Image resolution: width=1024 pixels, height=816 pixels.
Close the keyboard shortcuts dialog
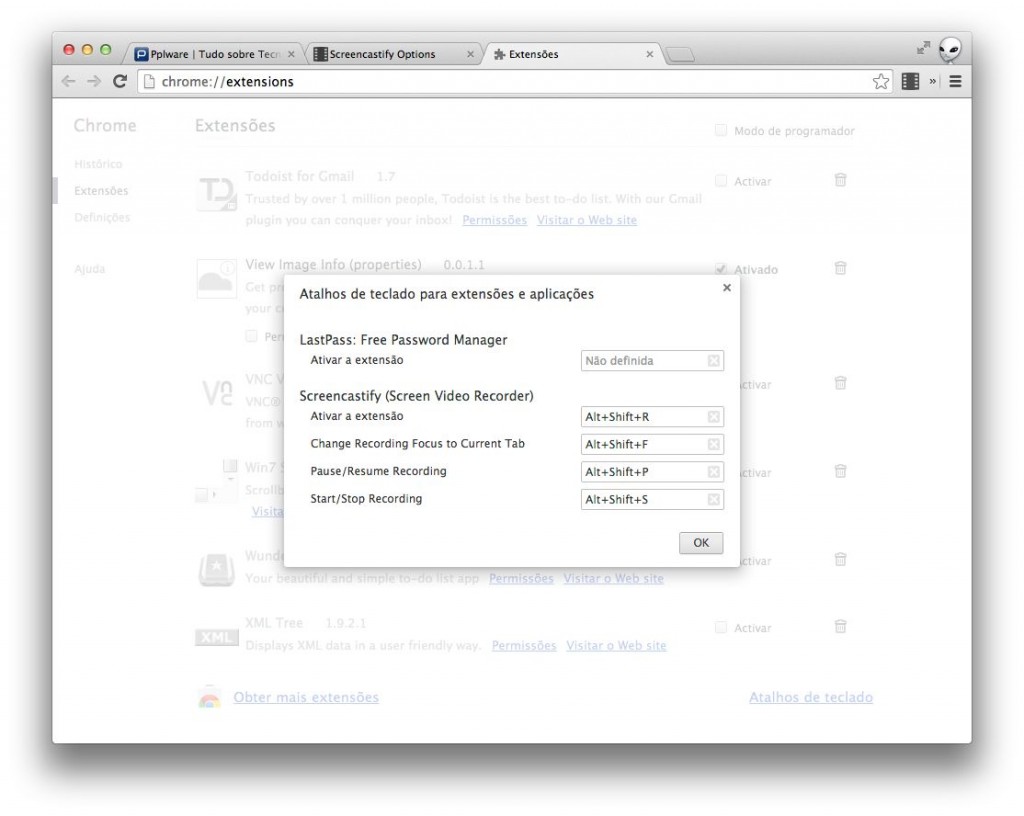(727, 287)
